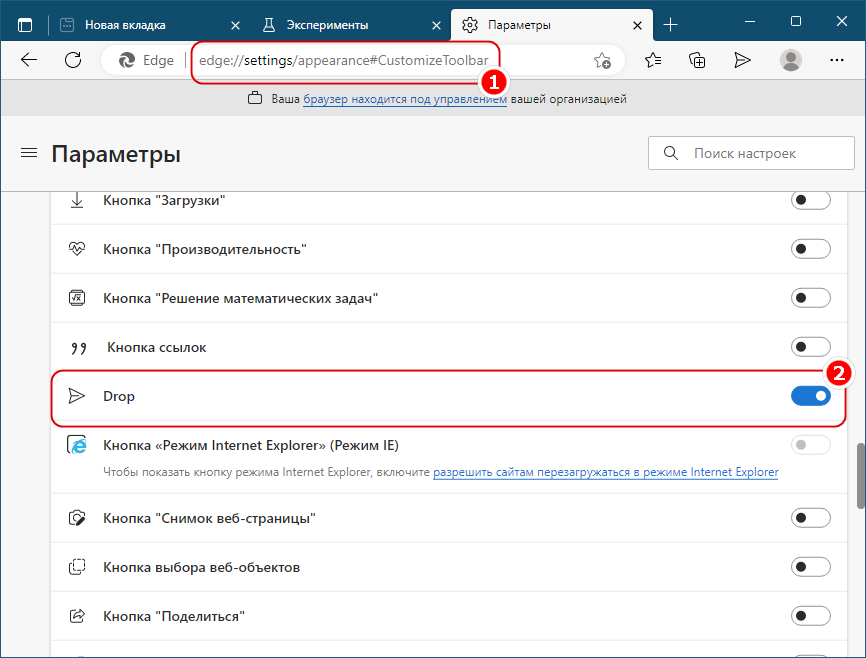Click the Internet Explorer mode icon

tap(77, 444)
